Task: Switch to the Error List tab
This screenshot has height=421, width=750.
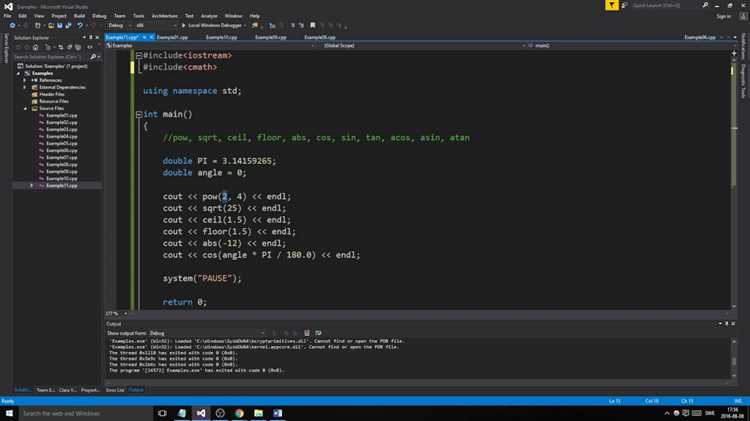Action: tap(115, 390)
